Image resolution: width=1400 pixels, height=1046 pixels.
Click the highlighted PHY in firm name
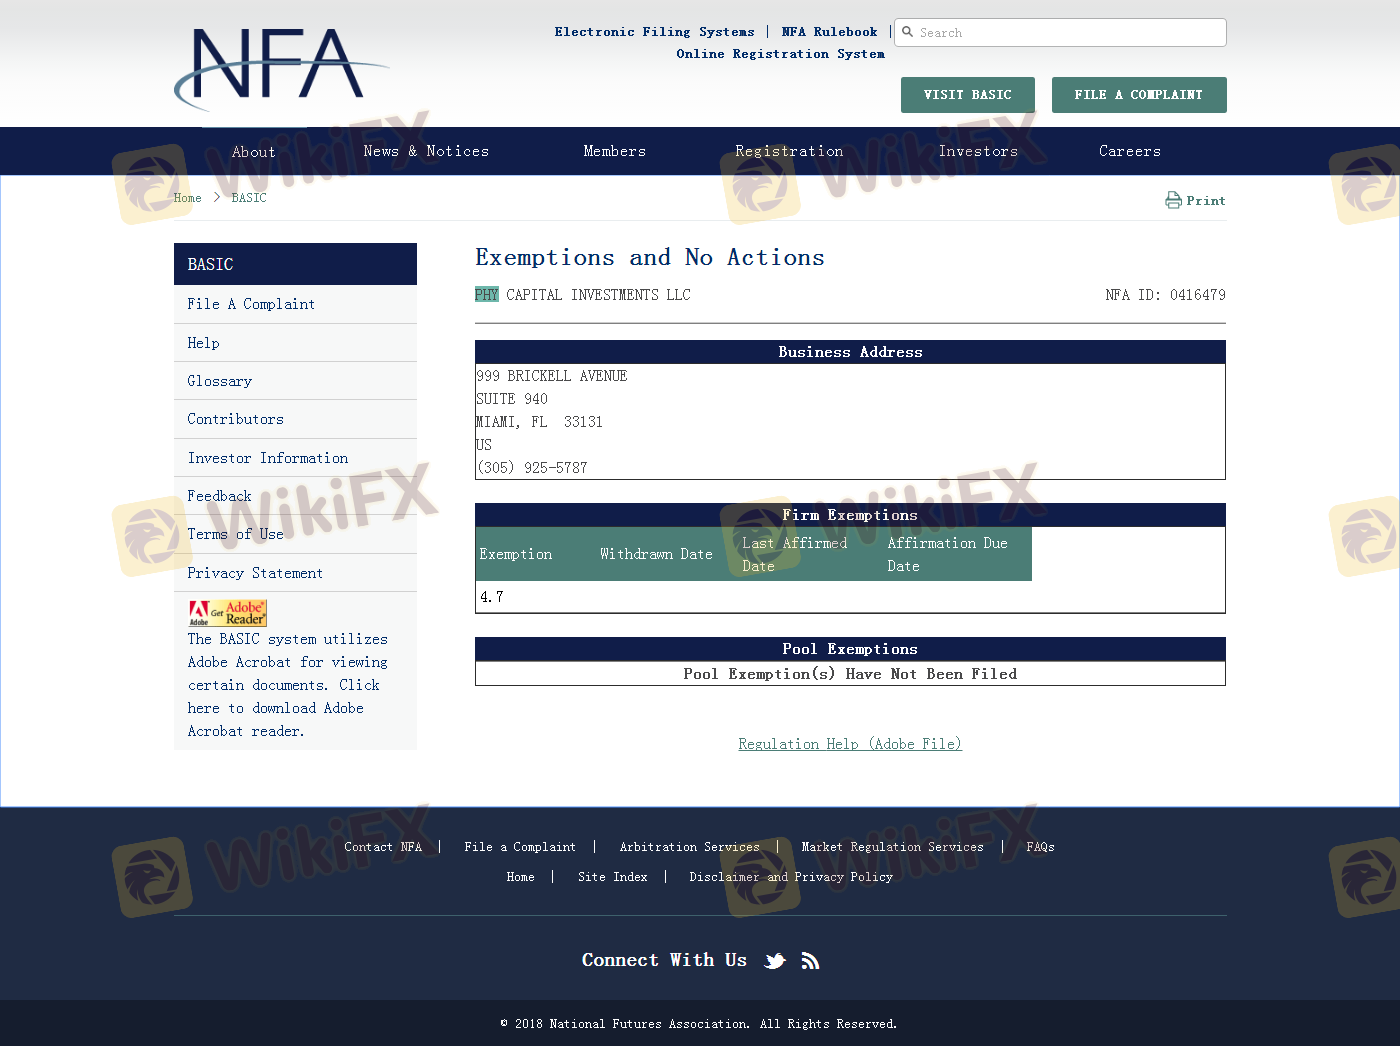[487, 295]
